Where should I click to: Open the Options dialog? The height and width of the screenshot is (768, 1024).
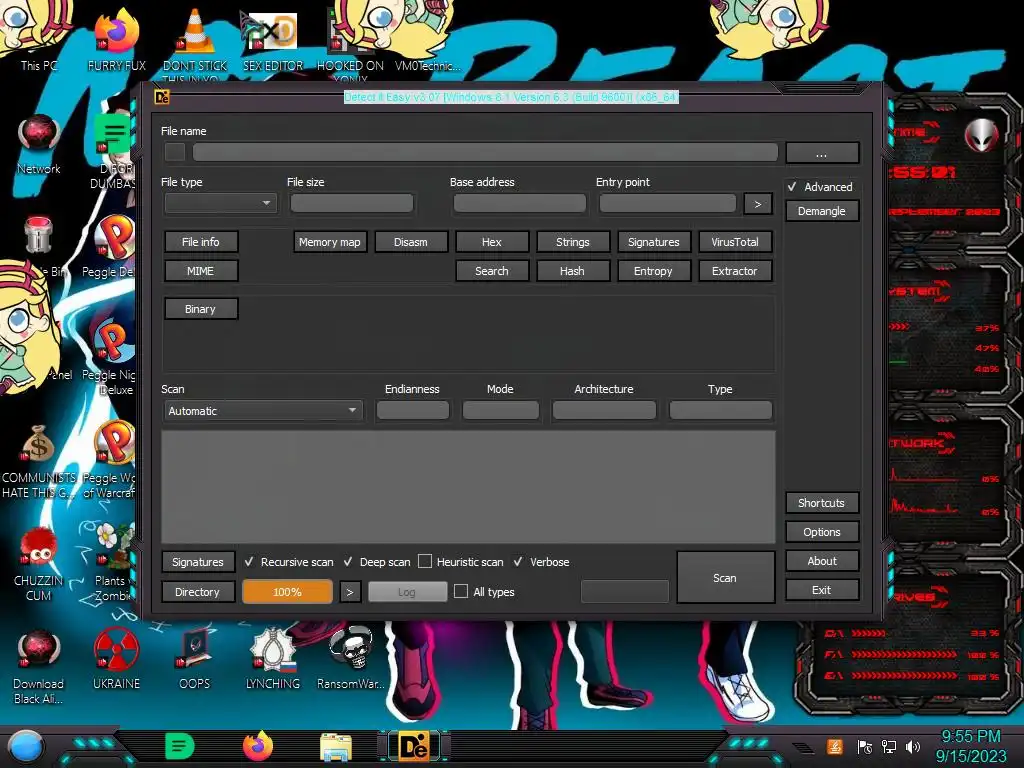(x=822, y=532)
